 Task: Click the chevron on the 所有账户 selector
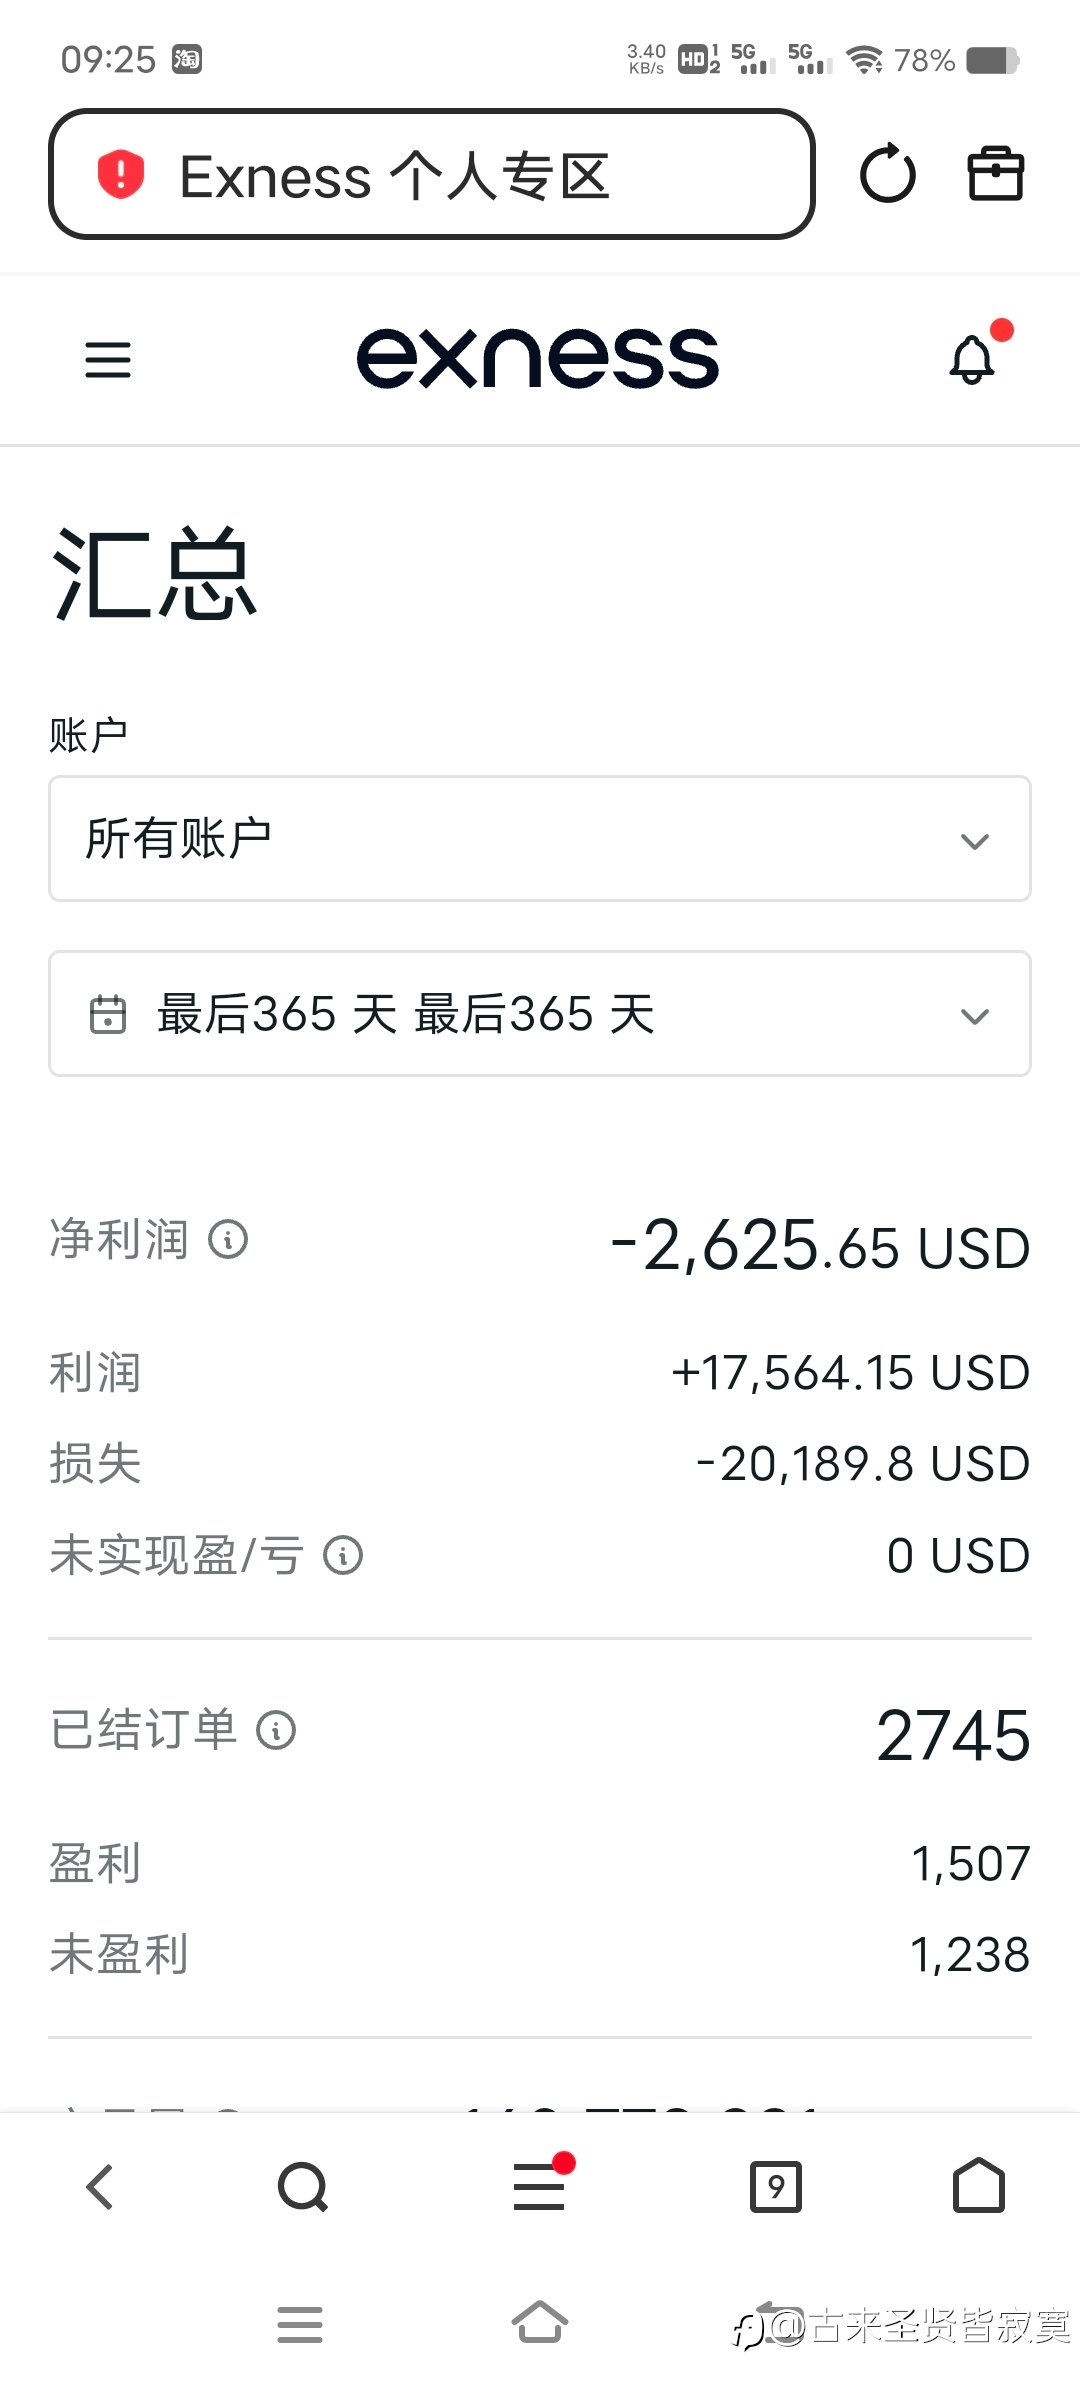975,841
